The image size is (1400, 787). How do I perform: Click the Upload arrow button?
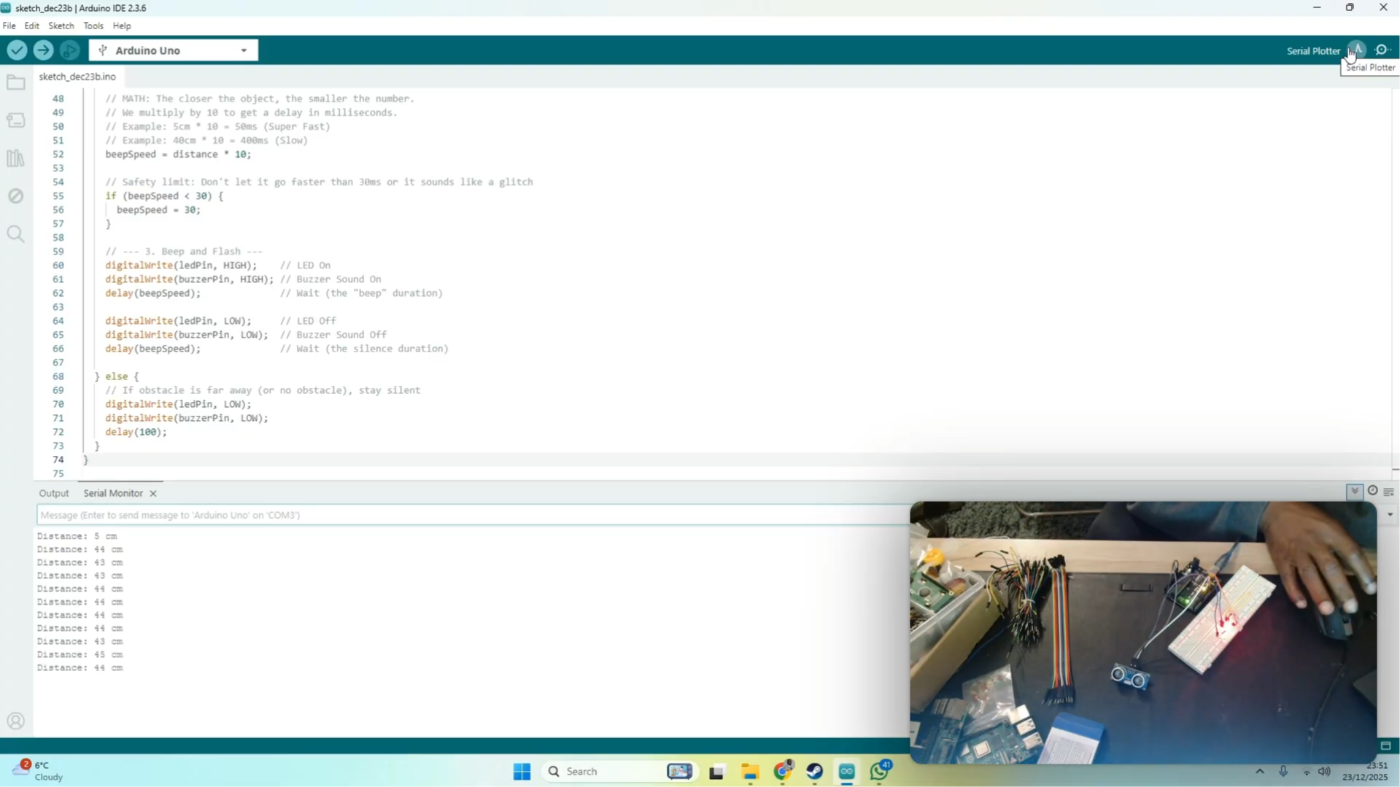(x=43, y=50)
